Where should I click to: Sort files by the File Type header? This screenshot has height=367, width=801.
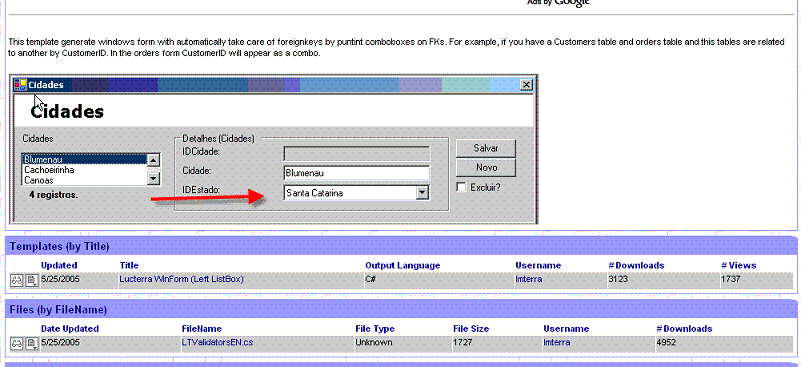[375, 329]
